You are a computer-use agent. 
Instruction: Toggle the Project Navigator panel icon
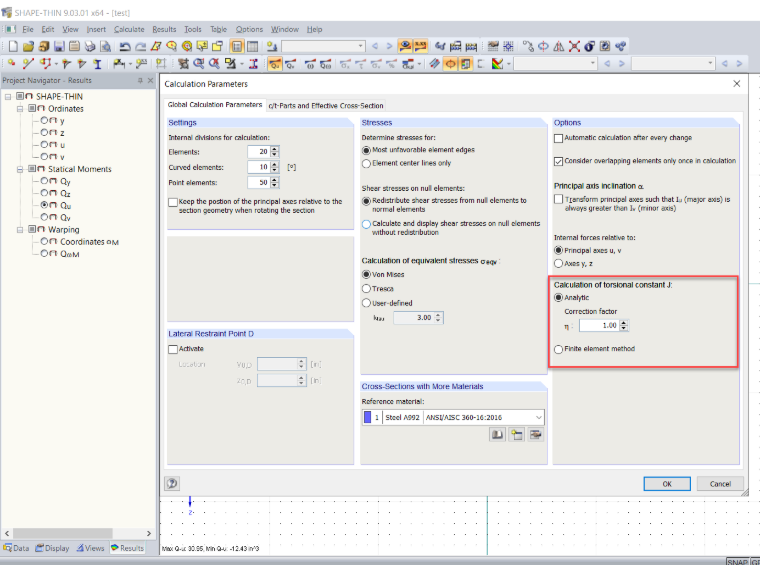click(237, 46)
